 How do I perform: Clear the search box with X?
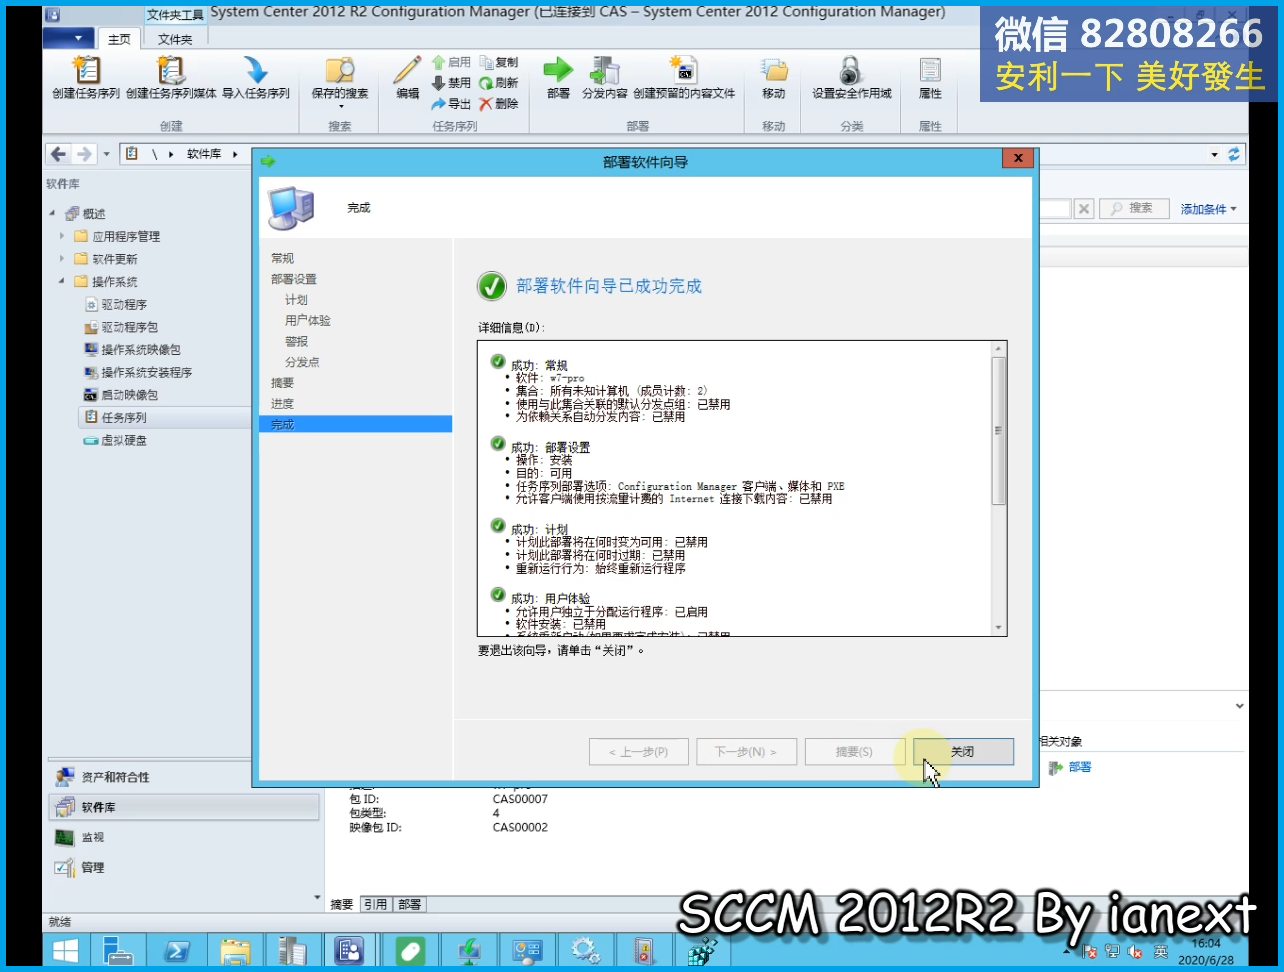1085,208
